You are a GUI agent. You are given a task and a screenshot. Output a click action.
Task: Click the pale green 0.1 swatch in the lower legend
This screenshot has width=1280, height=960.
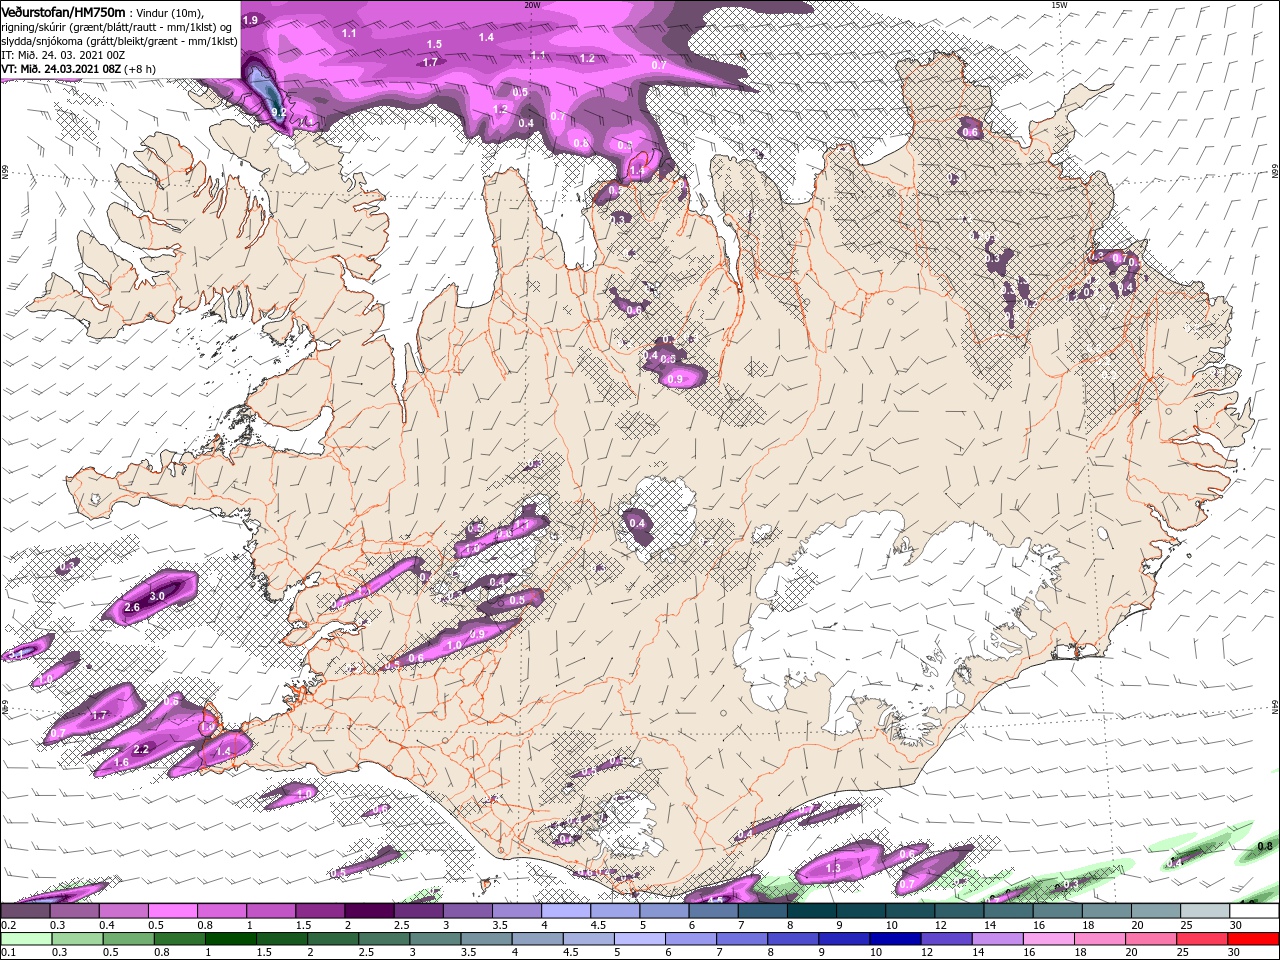25,939
